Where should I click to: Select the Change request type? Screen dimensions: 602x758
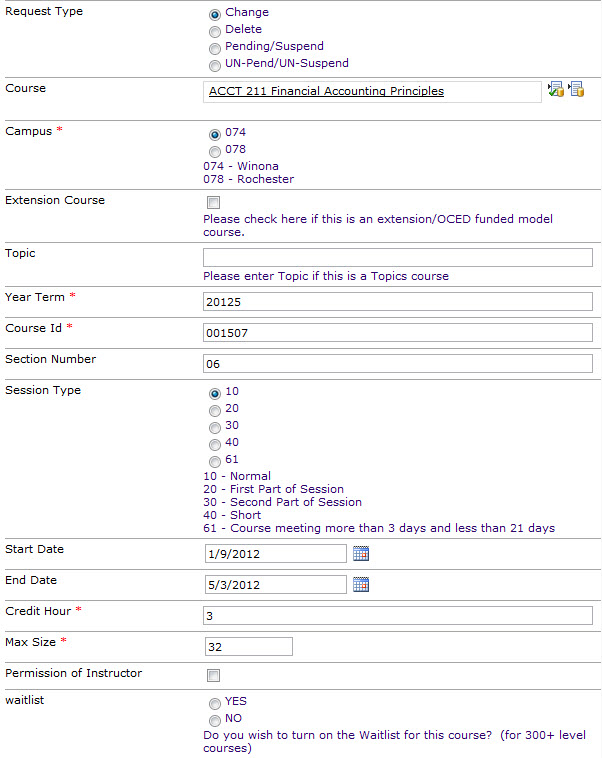pos(215,15)
